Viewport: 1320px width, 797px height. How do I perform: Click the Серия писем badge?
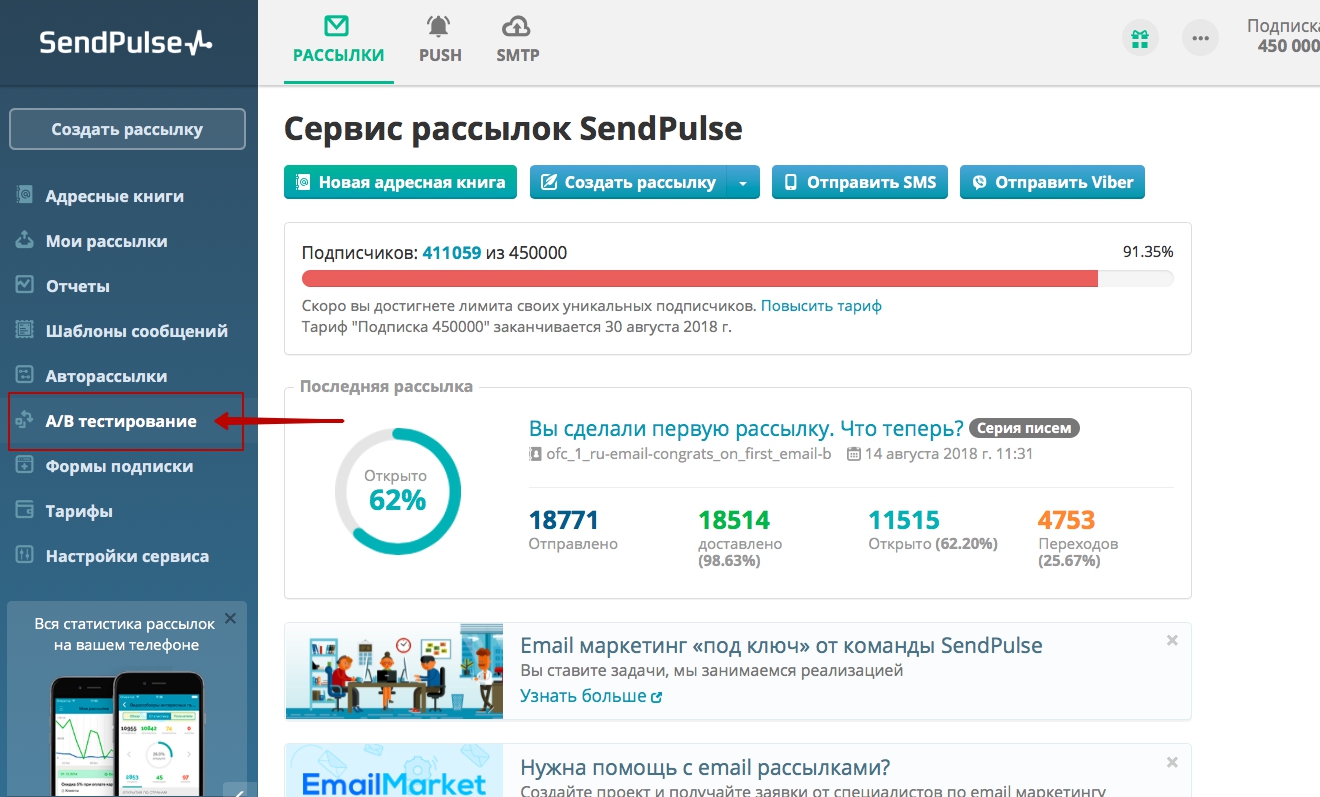pyautogui.click(x=1024, y=428)
